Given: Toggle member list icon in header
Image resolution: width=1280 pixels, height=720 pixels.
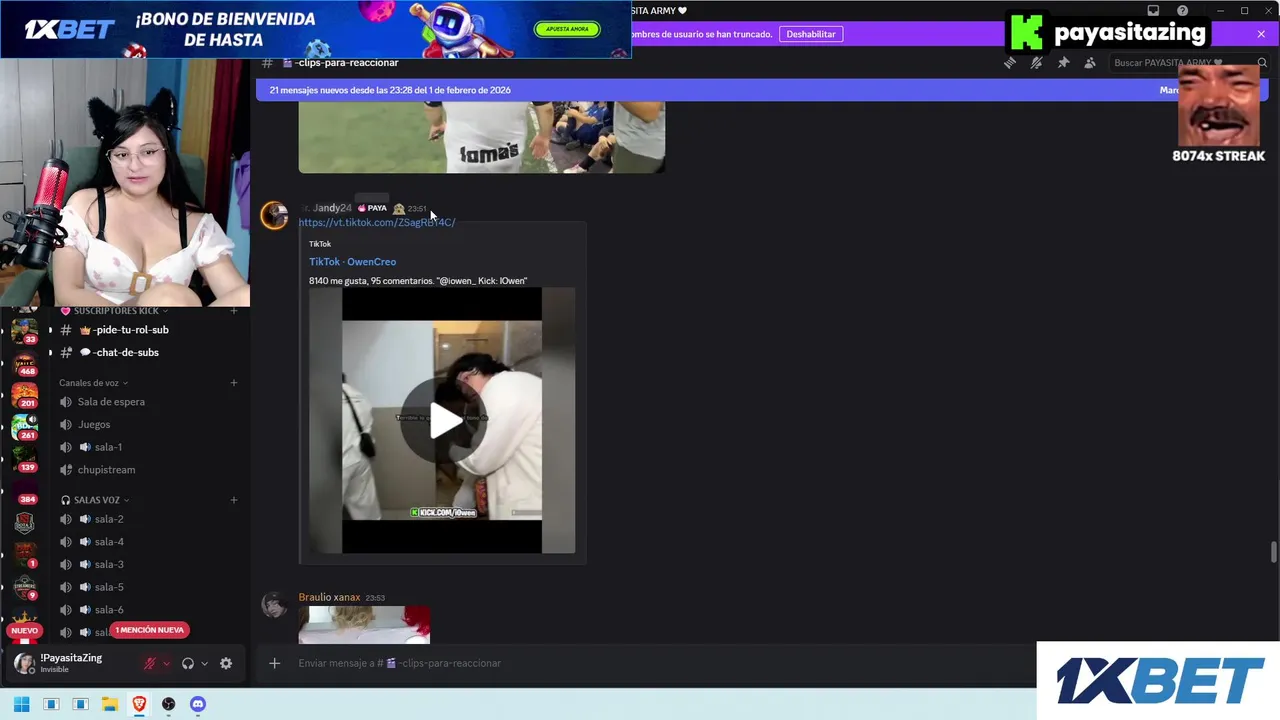Looking at the screenshot, I should [1090, 63].
